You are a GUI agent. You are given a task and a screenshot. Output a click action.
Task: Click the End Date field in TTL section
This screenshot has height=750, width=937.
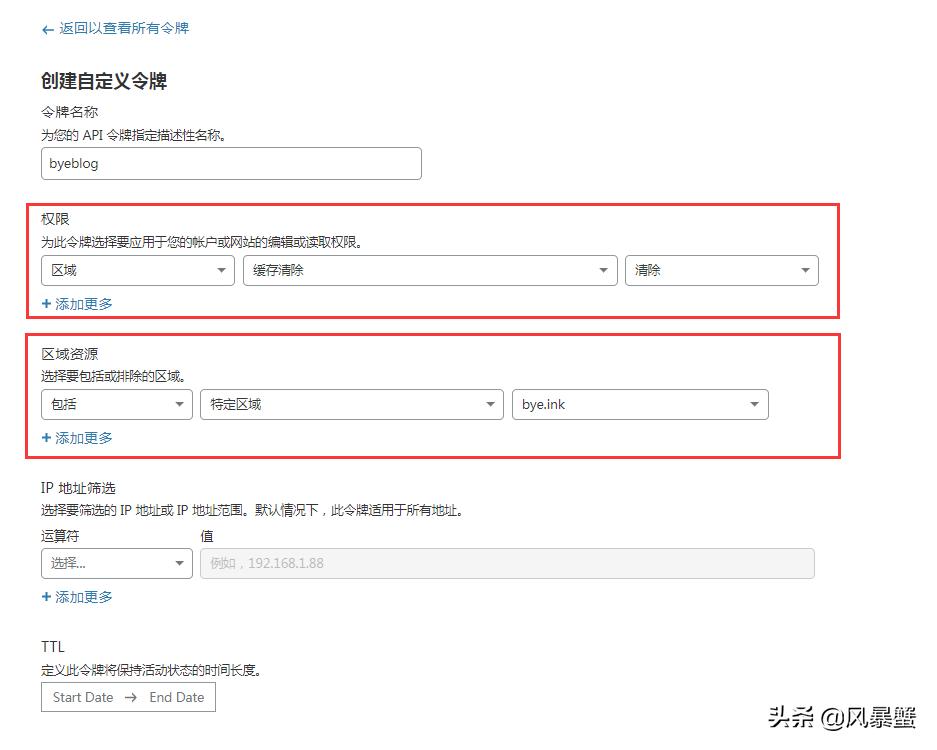click(177, 697)
